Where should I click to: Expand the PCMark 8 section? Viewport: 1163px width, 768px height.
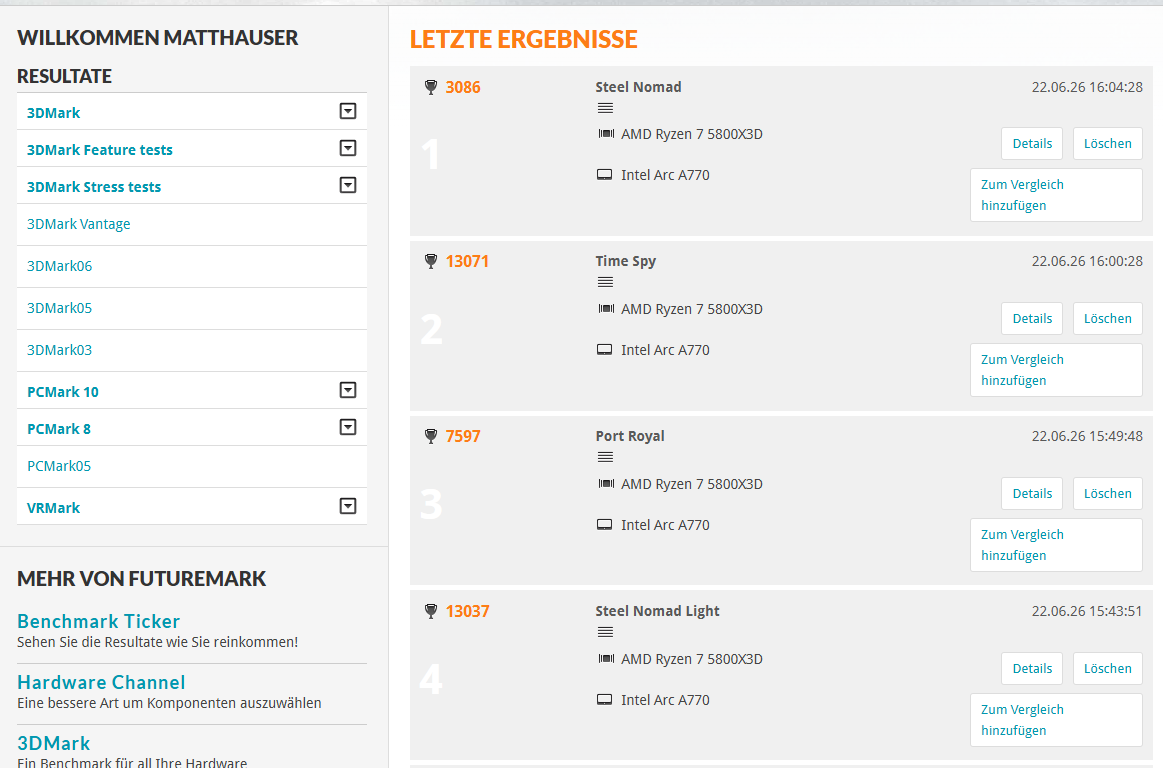[348, 427]
